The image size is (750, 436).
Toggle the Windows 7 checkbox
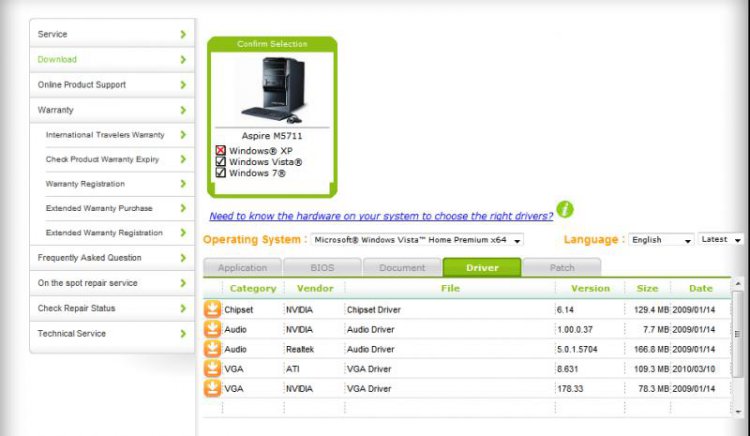pos(221,173)
